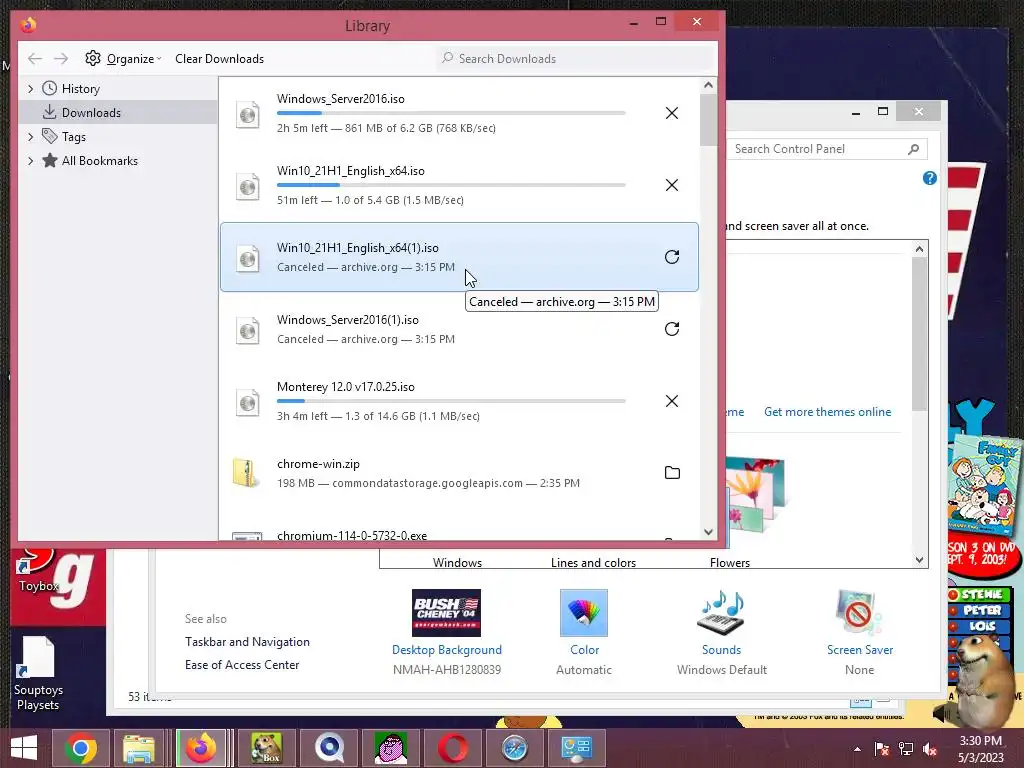Open the Control Panel help question mark
1024x768 pixels.
click(x=929, y=178)
